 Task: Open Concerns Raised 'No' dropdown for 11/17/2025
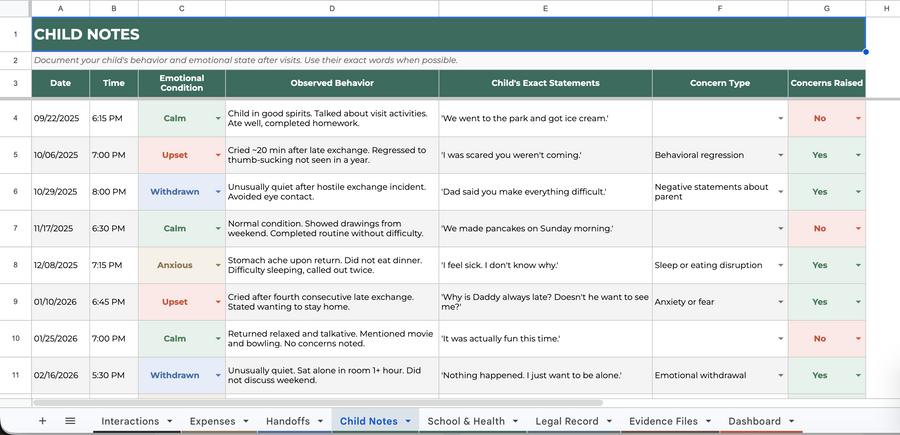[x=858, y=228]
